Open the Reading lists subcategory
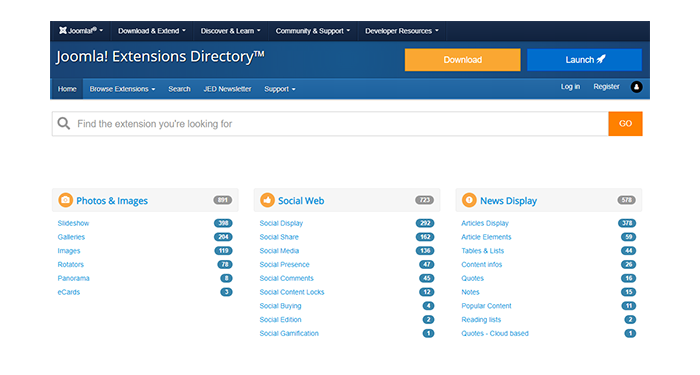The width and height of the screenshot is (700, 375). (x=481, y=320)
